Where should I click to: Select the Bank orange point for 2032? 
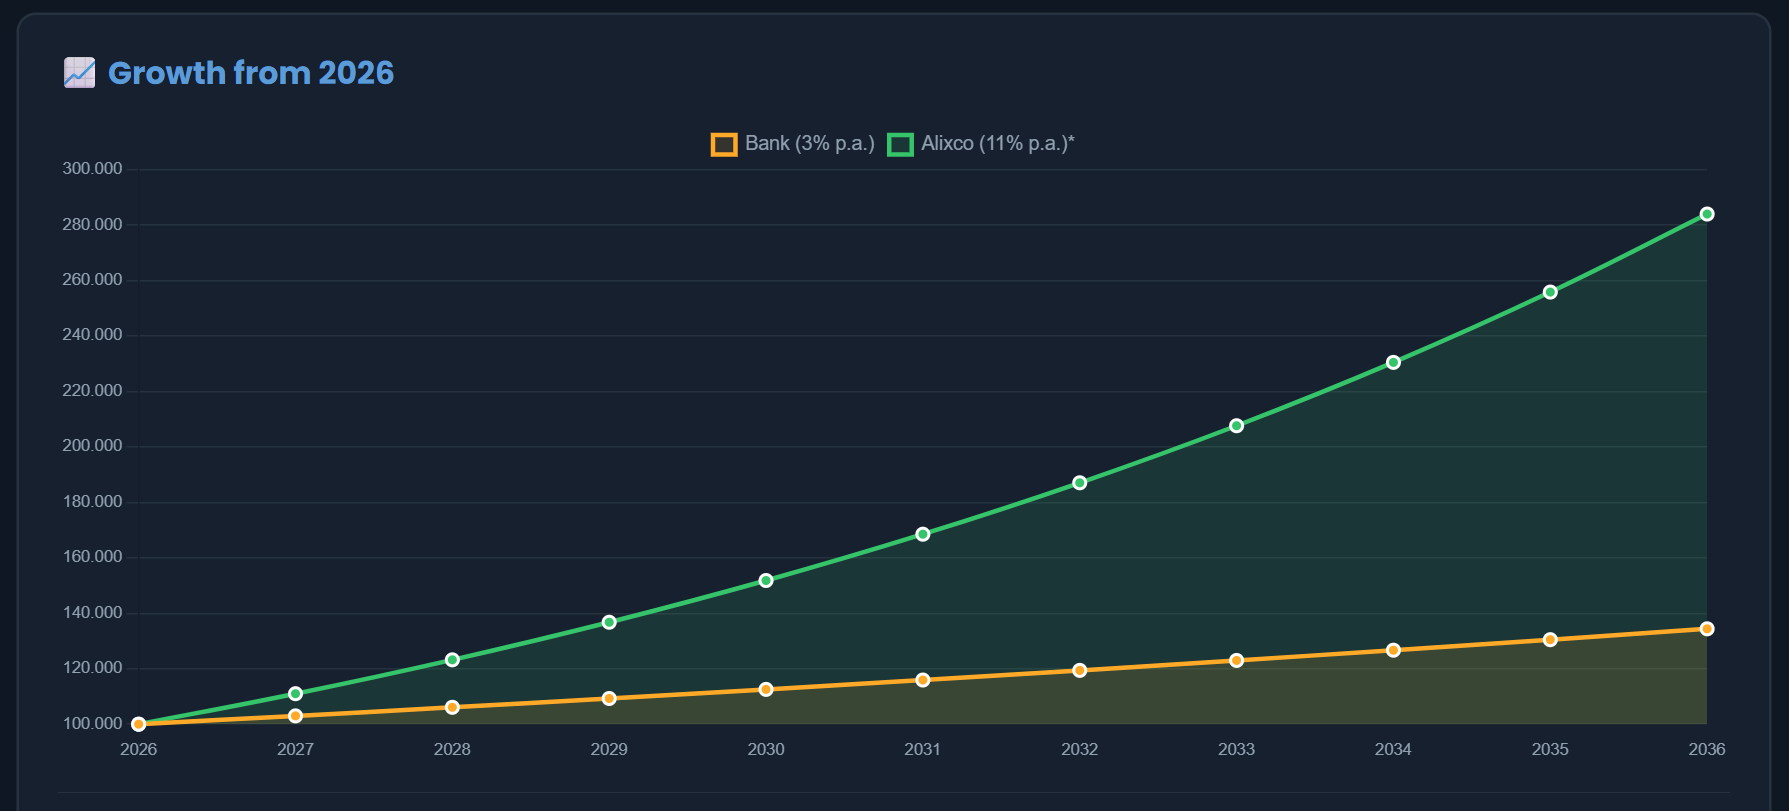pyautogui.click(x=1080, y=670)
